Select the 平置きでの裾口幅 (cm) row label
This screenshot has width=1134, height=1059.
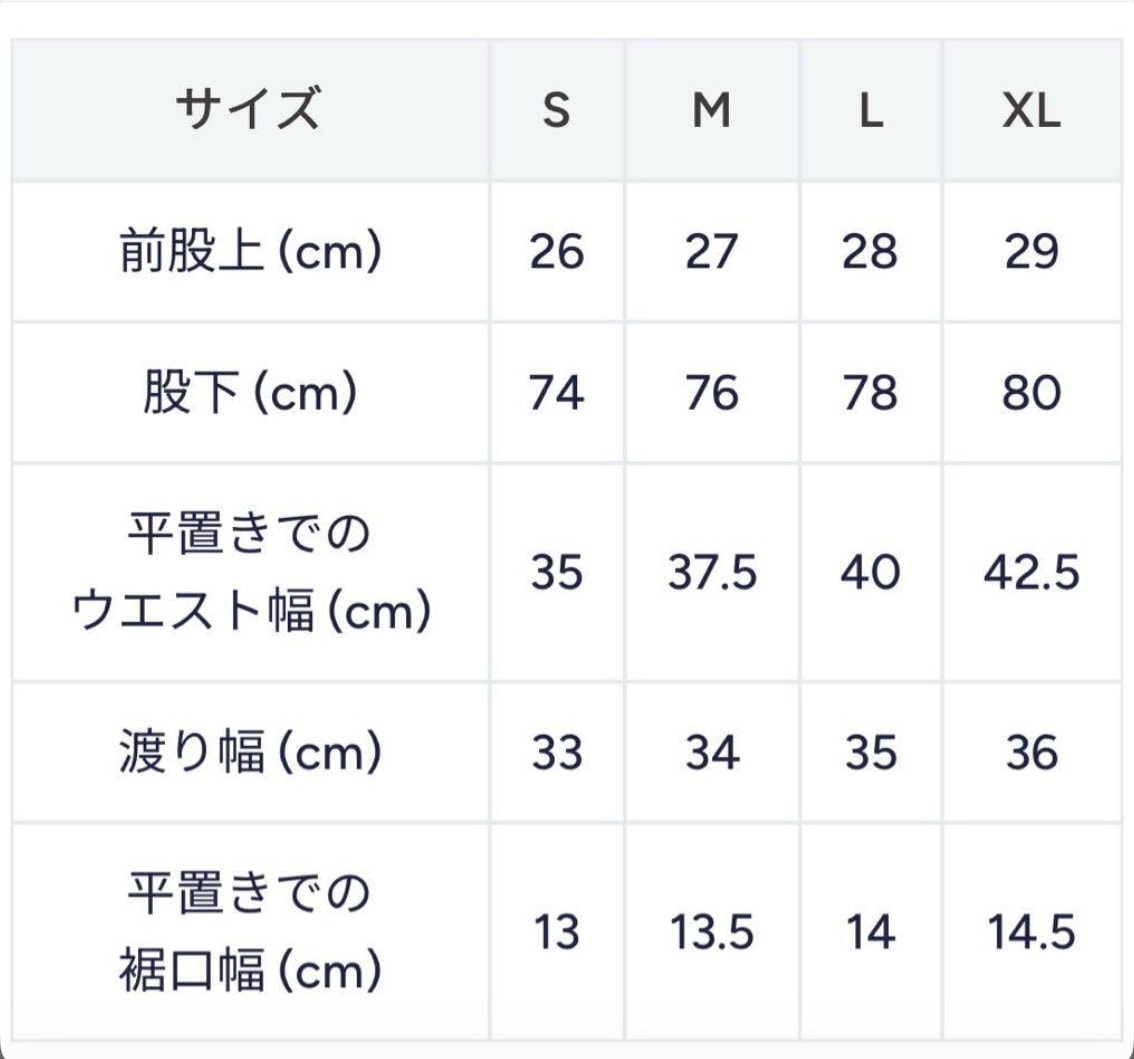[250, 932]
